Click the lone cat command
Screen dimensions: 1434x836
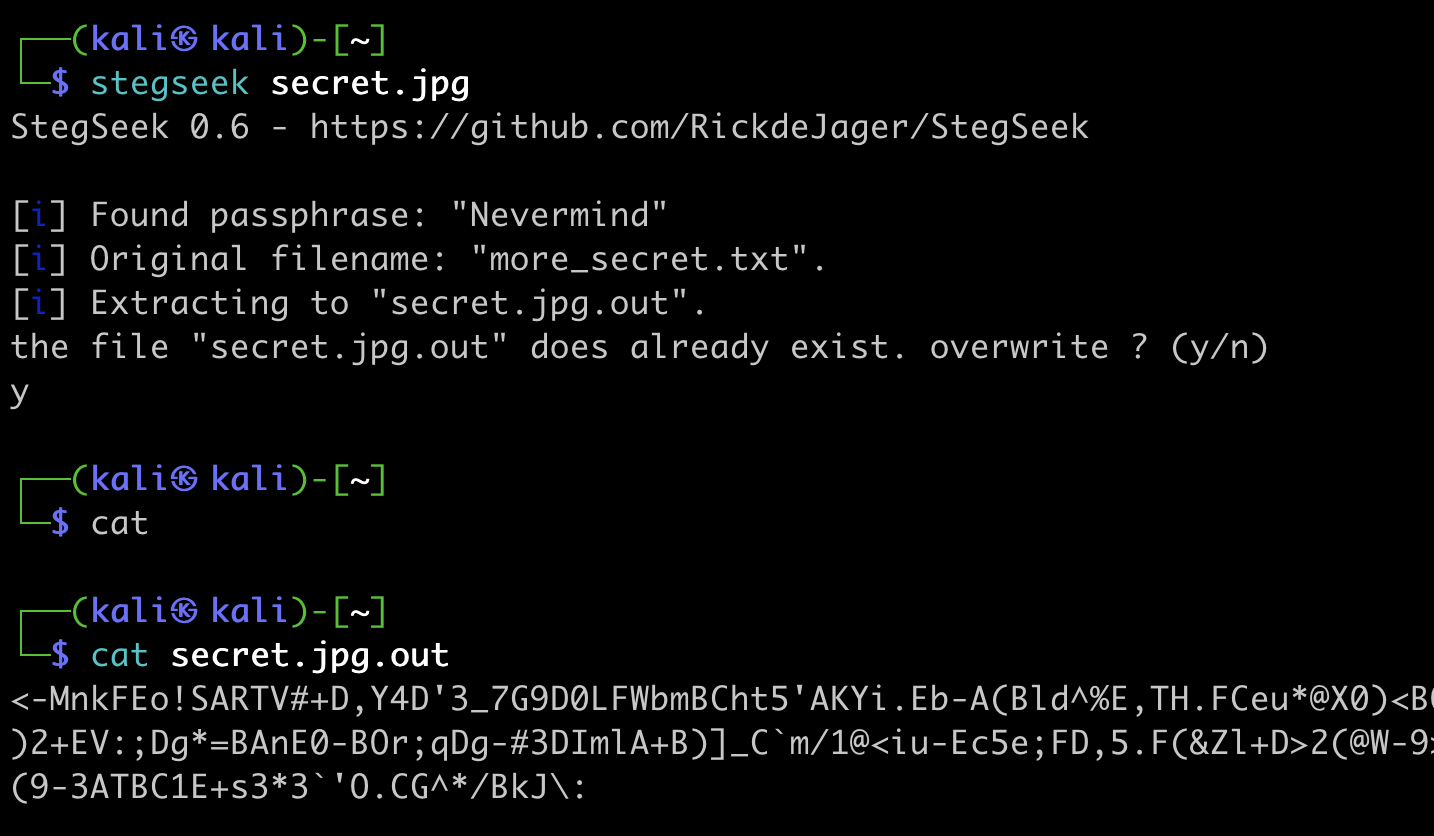(120, 523)
